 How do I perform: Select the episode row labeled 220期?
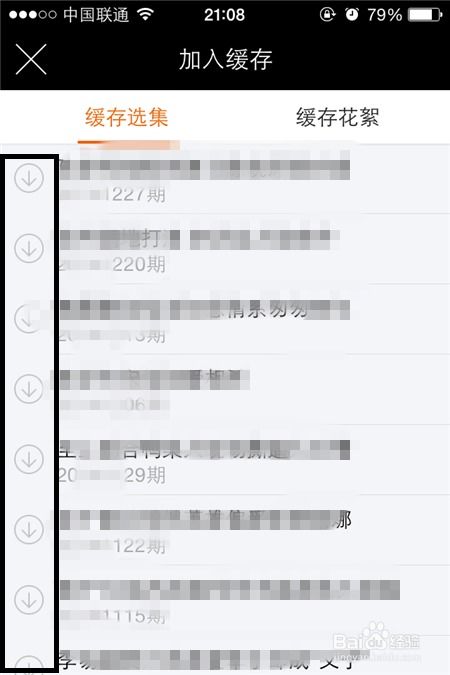225,249
